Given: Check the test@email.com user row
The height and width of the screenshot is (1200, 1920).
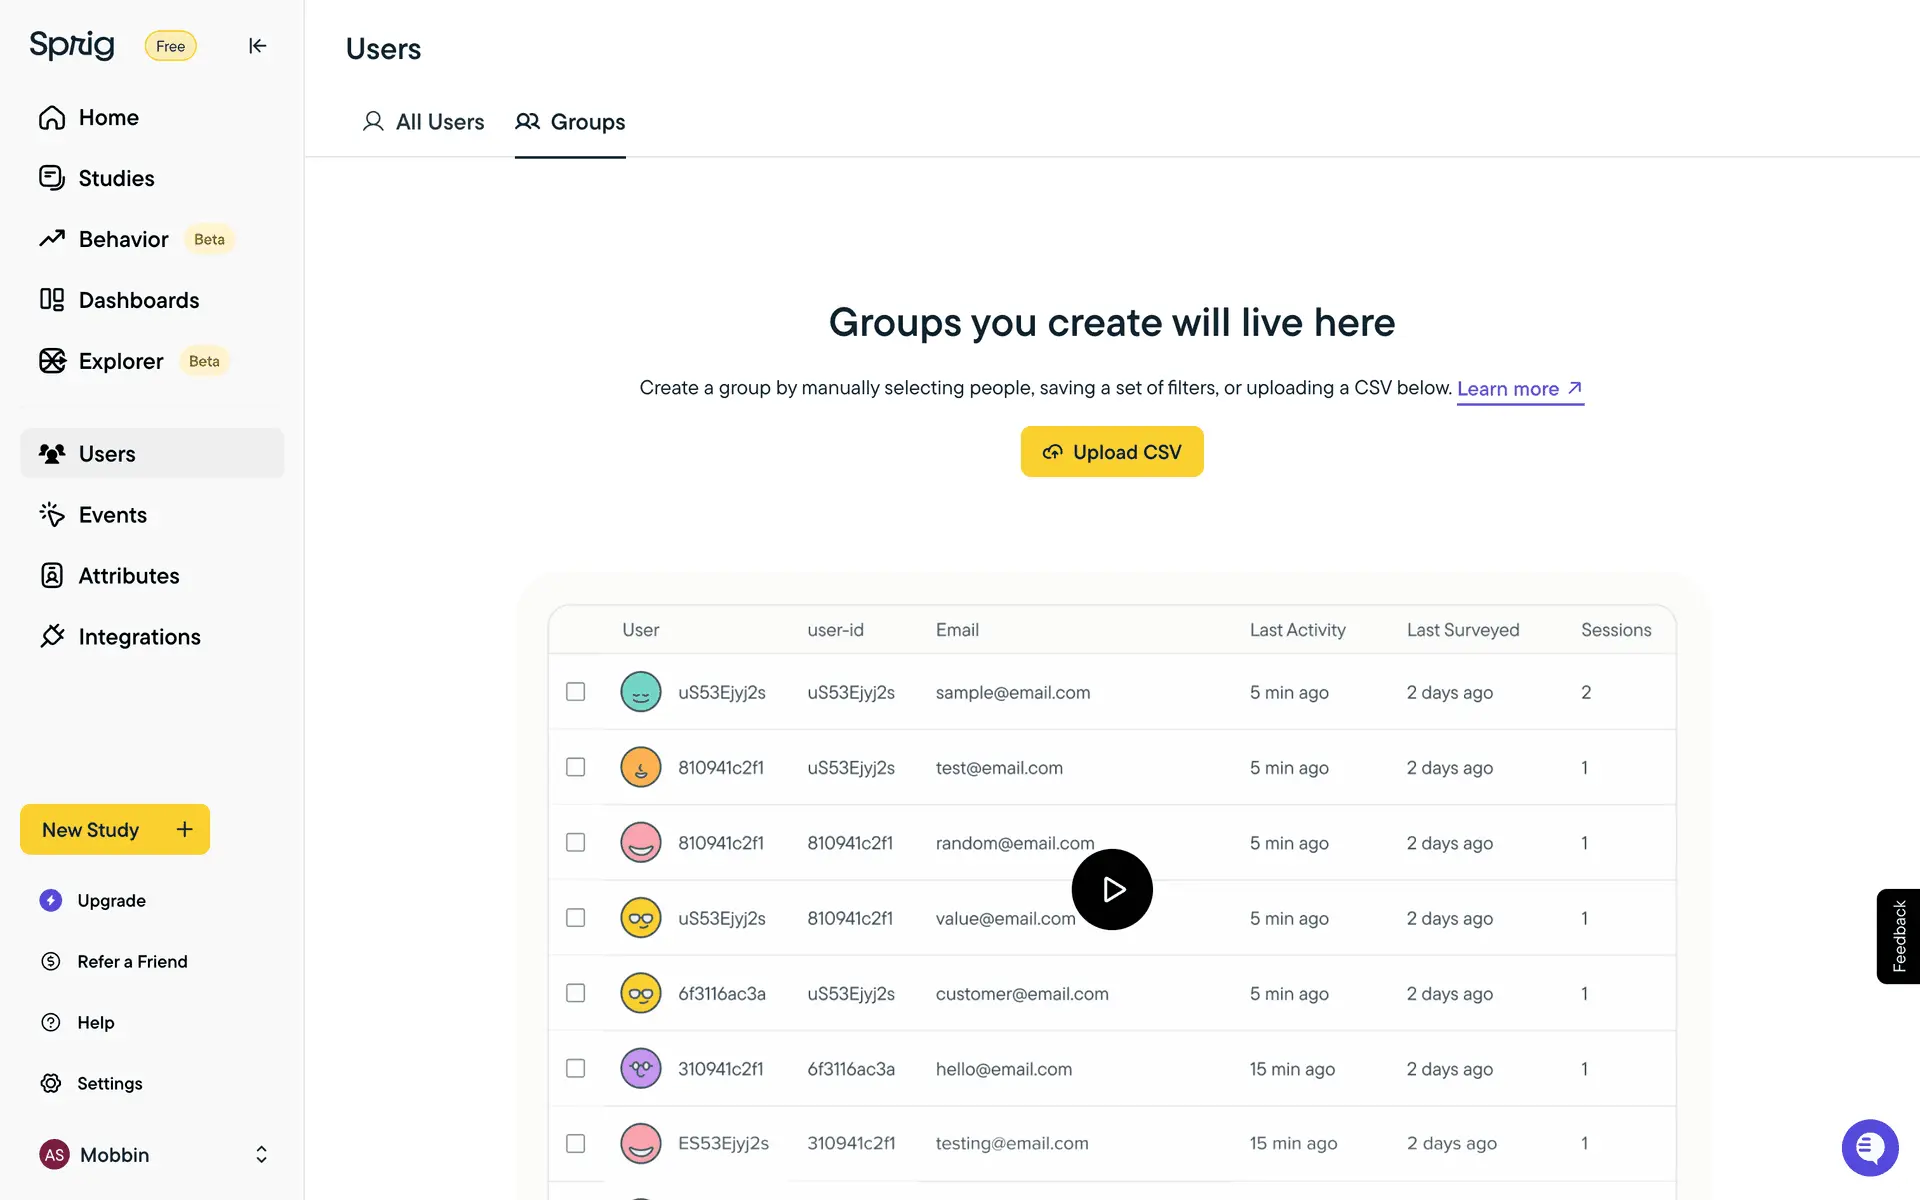Looking at the screenshot, I should point(575,767).
